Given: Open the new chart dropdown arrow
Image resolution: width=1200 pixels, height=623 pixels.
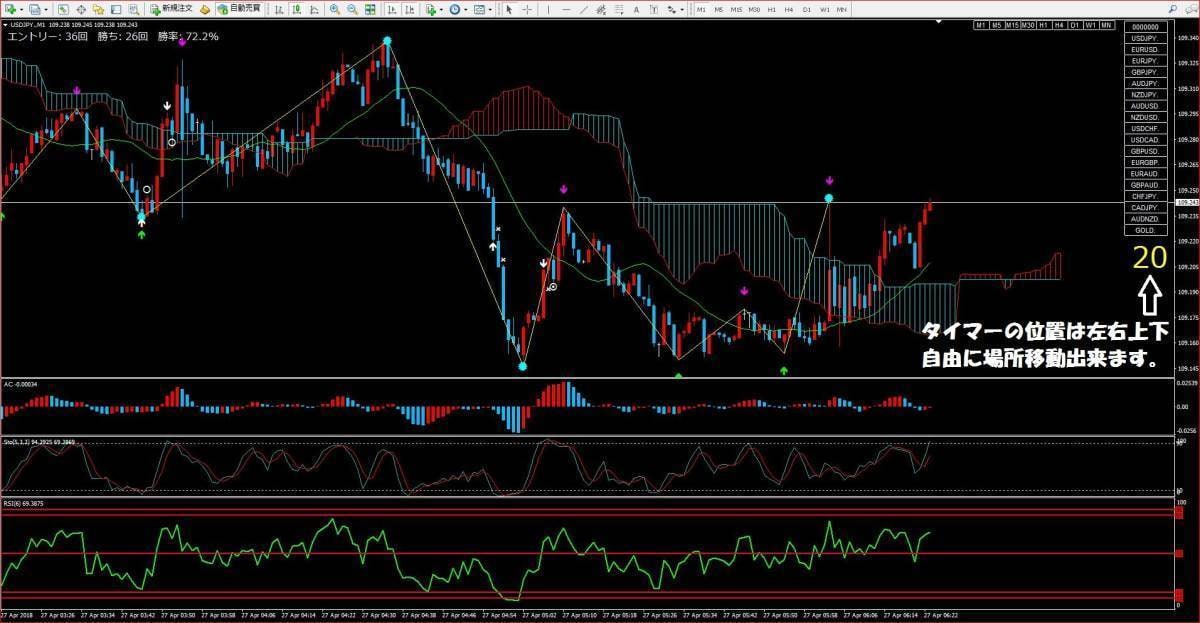Looking at the screenshot, I should pyautogui.click(x=21, y=9).
